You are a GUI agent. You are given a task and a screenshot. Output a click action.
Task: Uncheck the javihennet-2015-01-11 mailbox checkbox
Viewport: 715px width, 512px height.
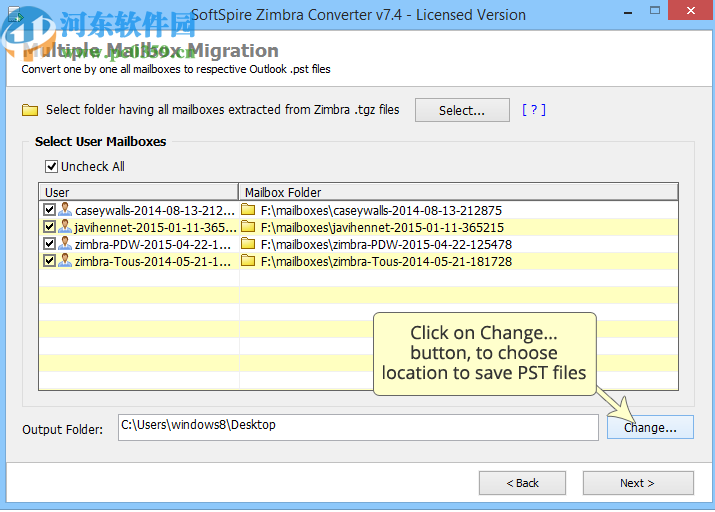pos(49,227)
